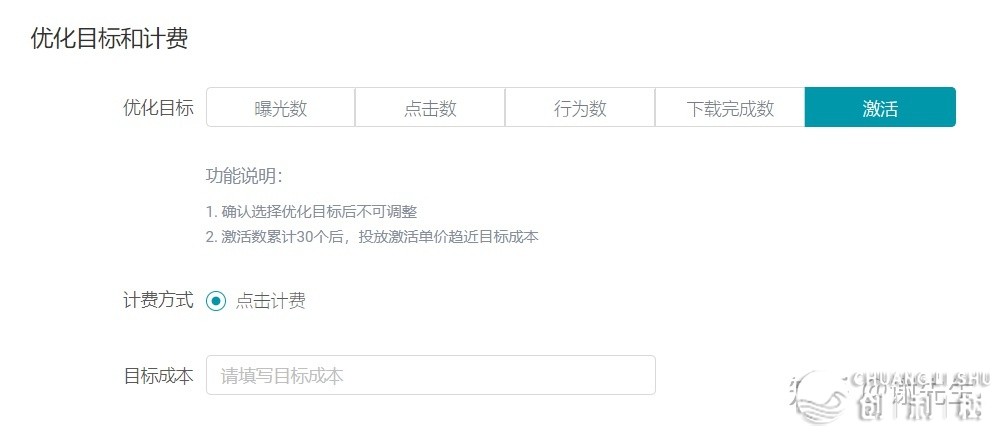1001x432 pixels.
Task: Select the 曝光数 optimization goal
Action: tap(281, 108)
